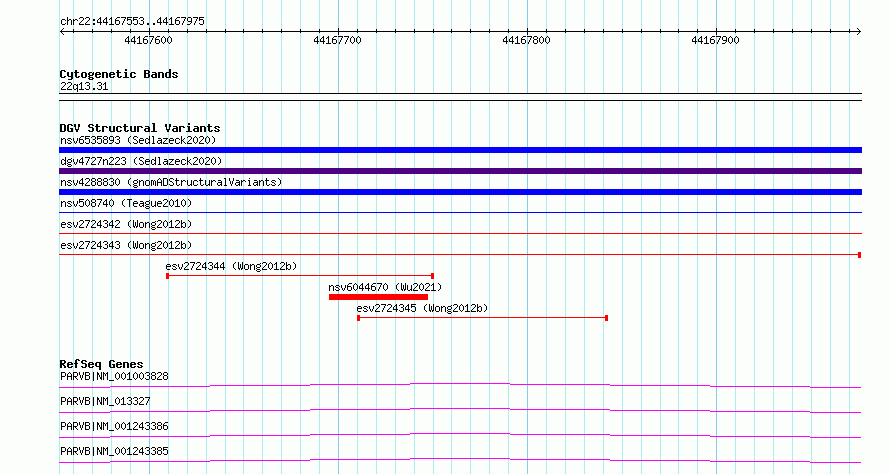
Task: Click the red span under esv2724344
Action: click(300, 276)
